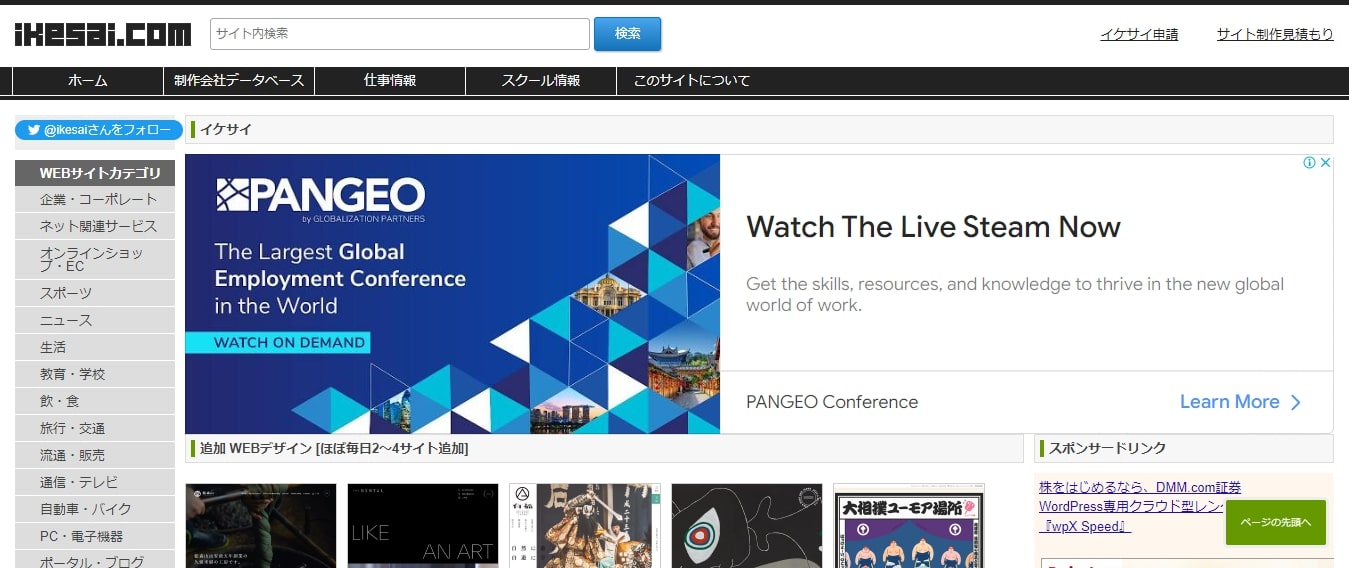Click the ikesai.com site logo
This screenshot has height=568, width=1349.
(102, 34)
